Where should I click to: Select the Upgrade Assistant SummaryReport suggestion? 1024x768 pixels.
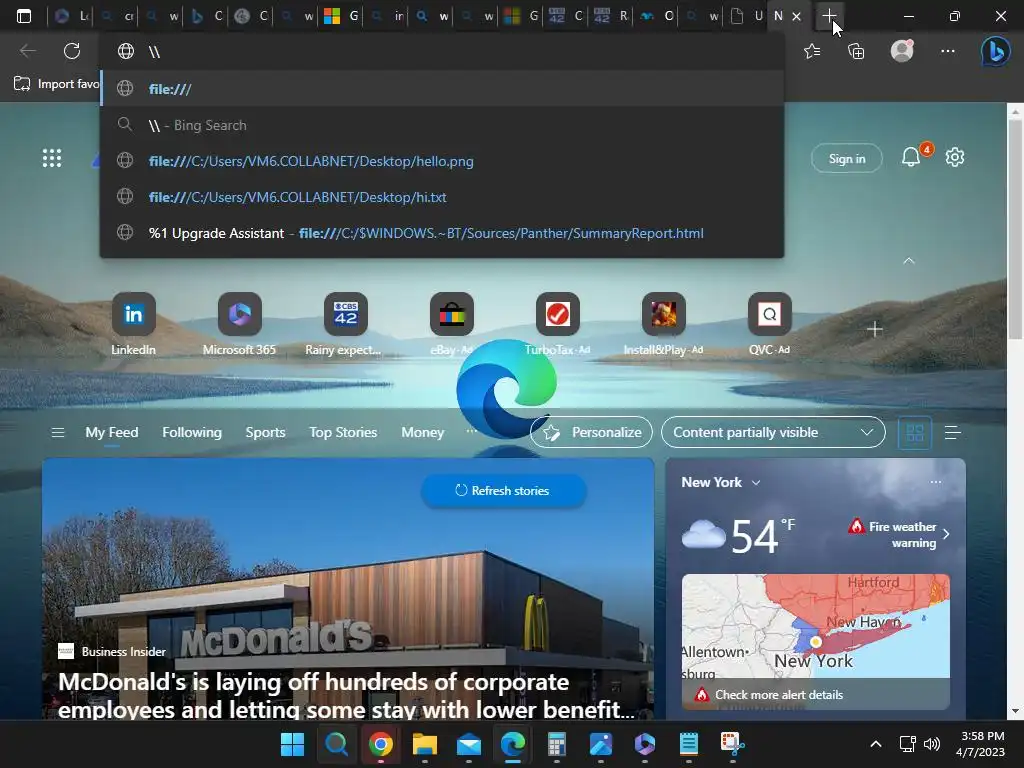click(442, 233)
